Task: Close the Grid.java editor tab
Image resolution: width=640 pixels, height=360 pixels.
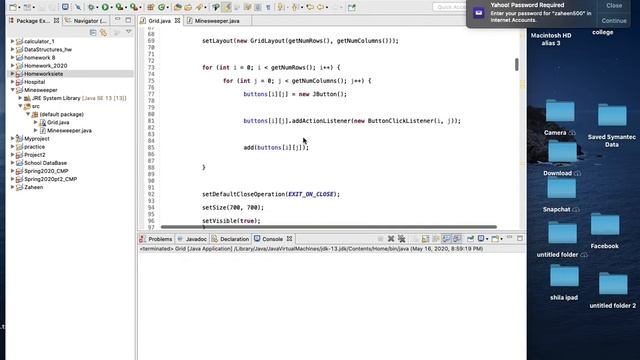Action: click(177, 20)
